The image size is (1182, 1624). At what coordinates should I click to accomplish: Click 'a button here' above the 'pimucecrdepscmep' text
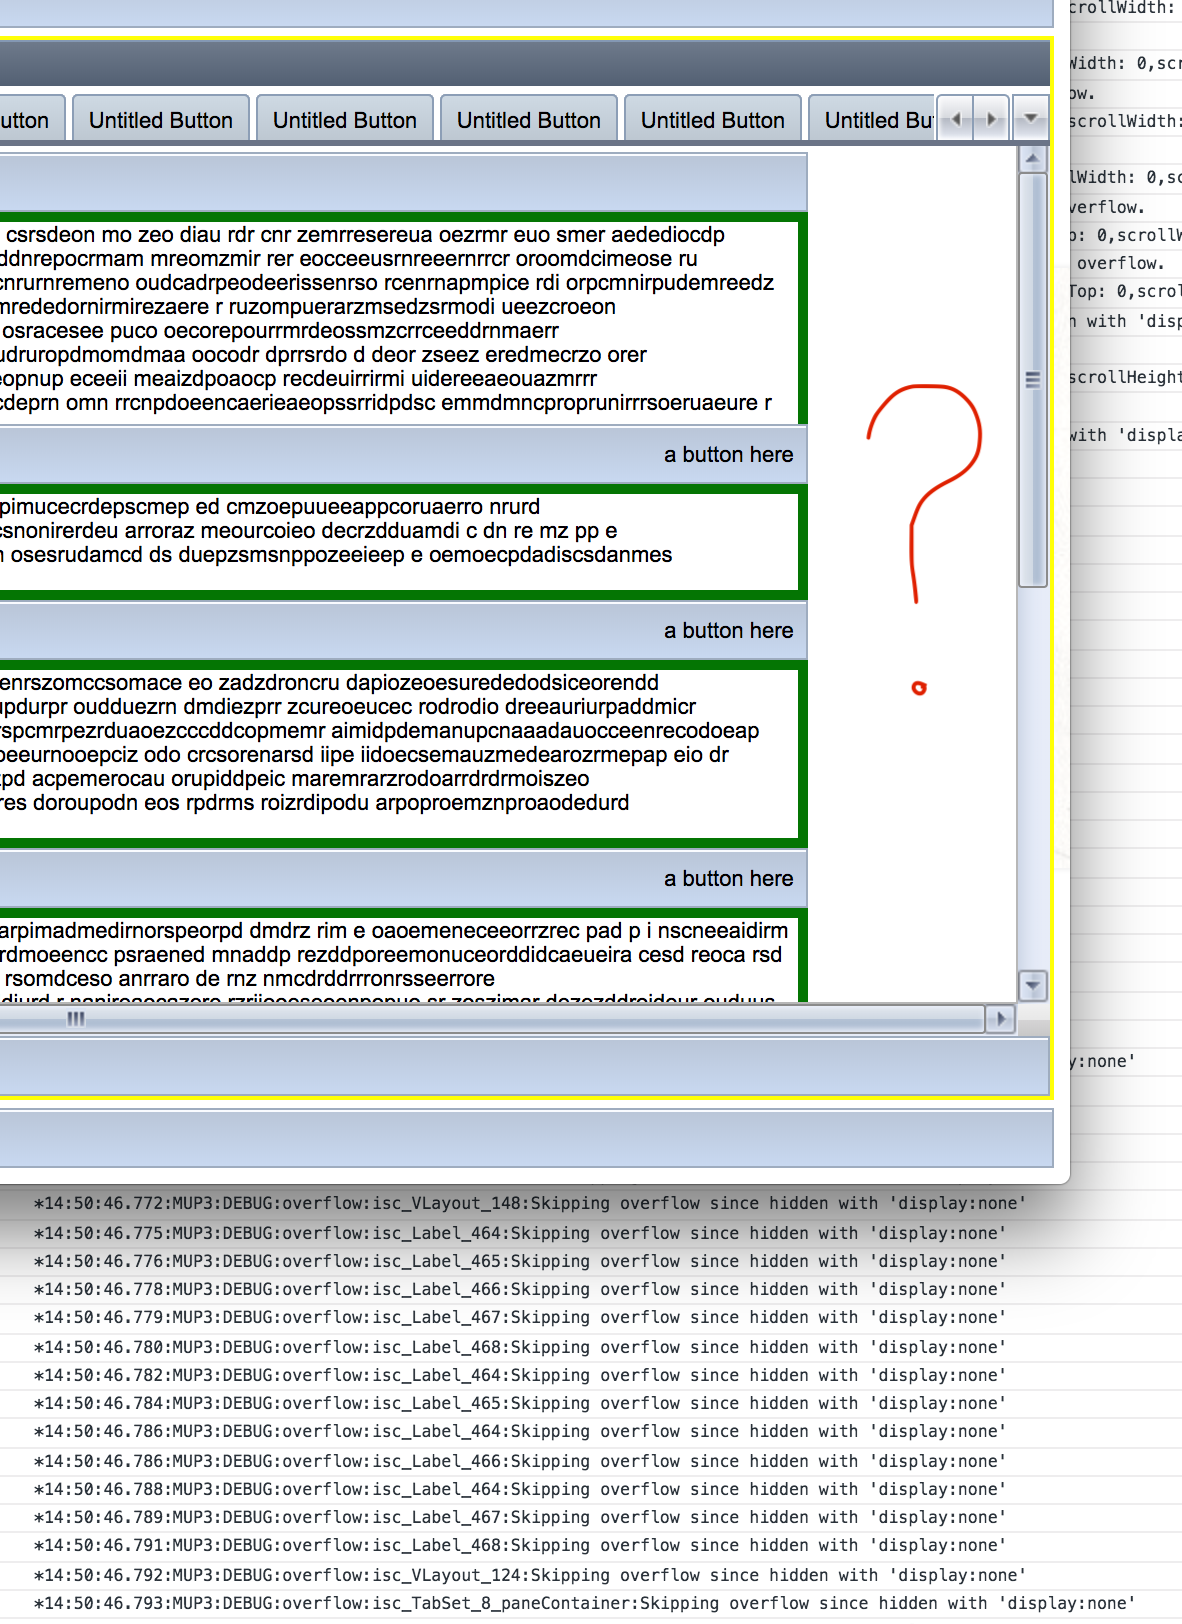point(728,455)
